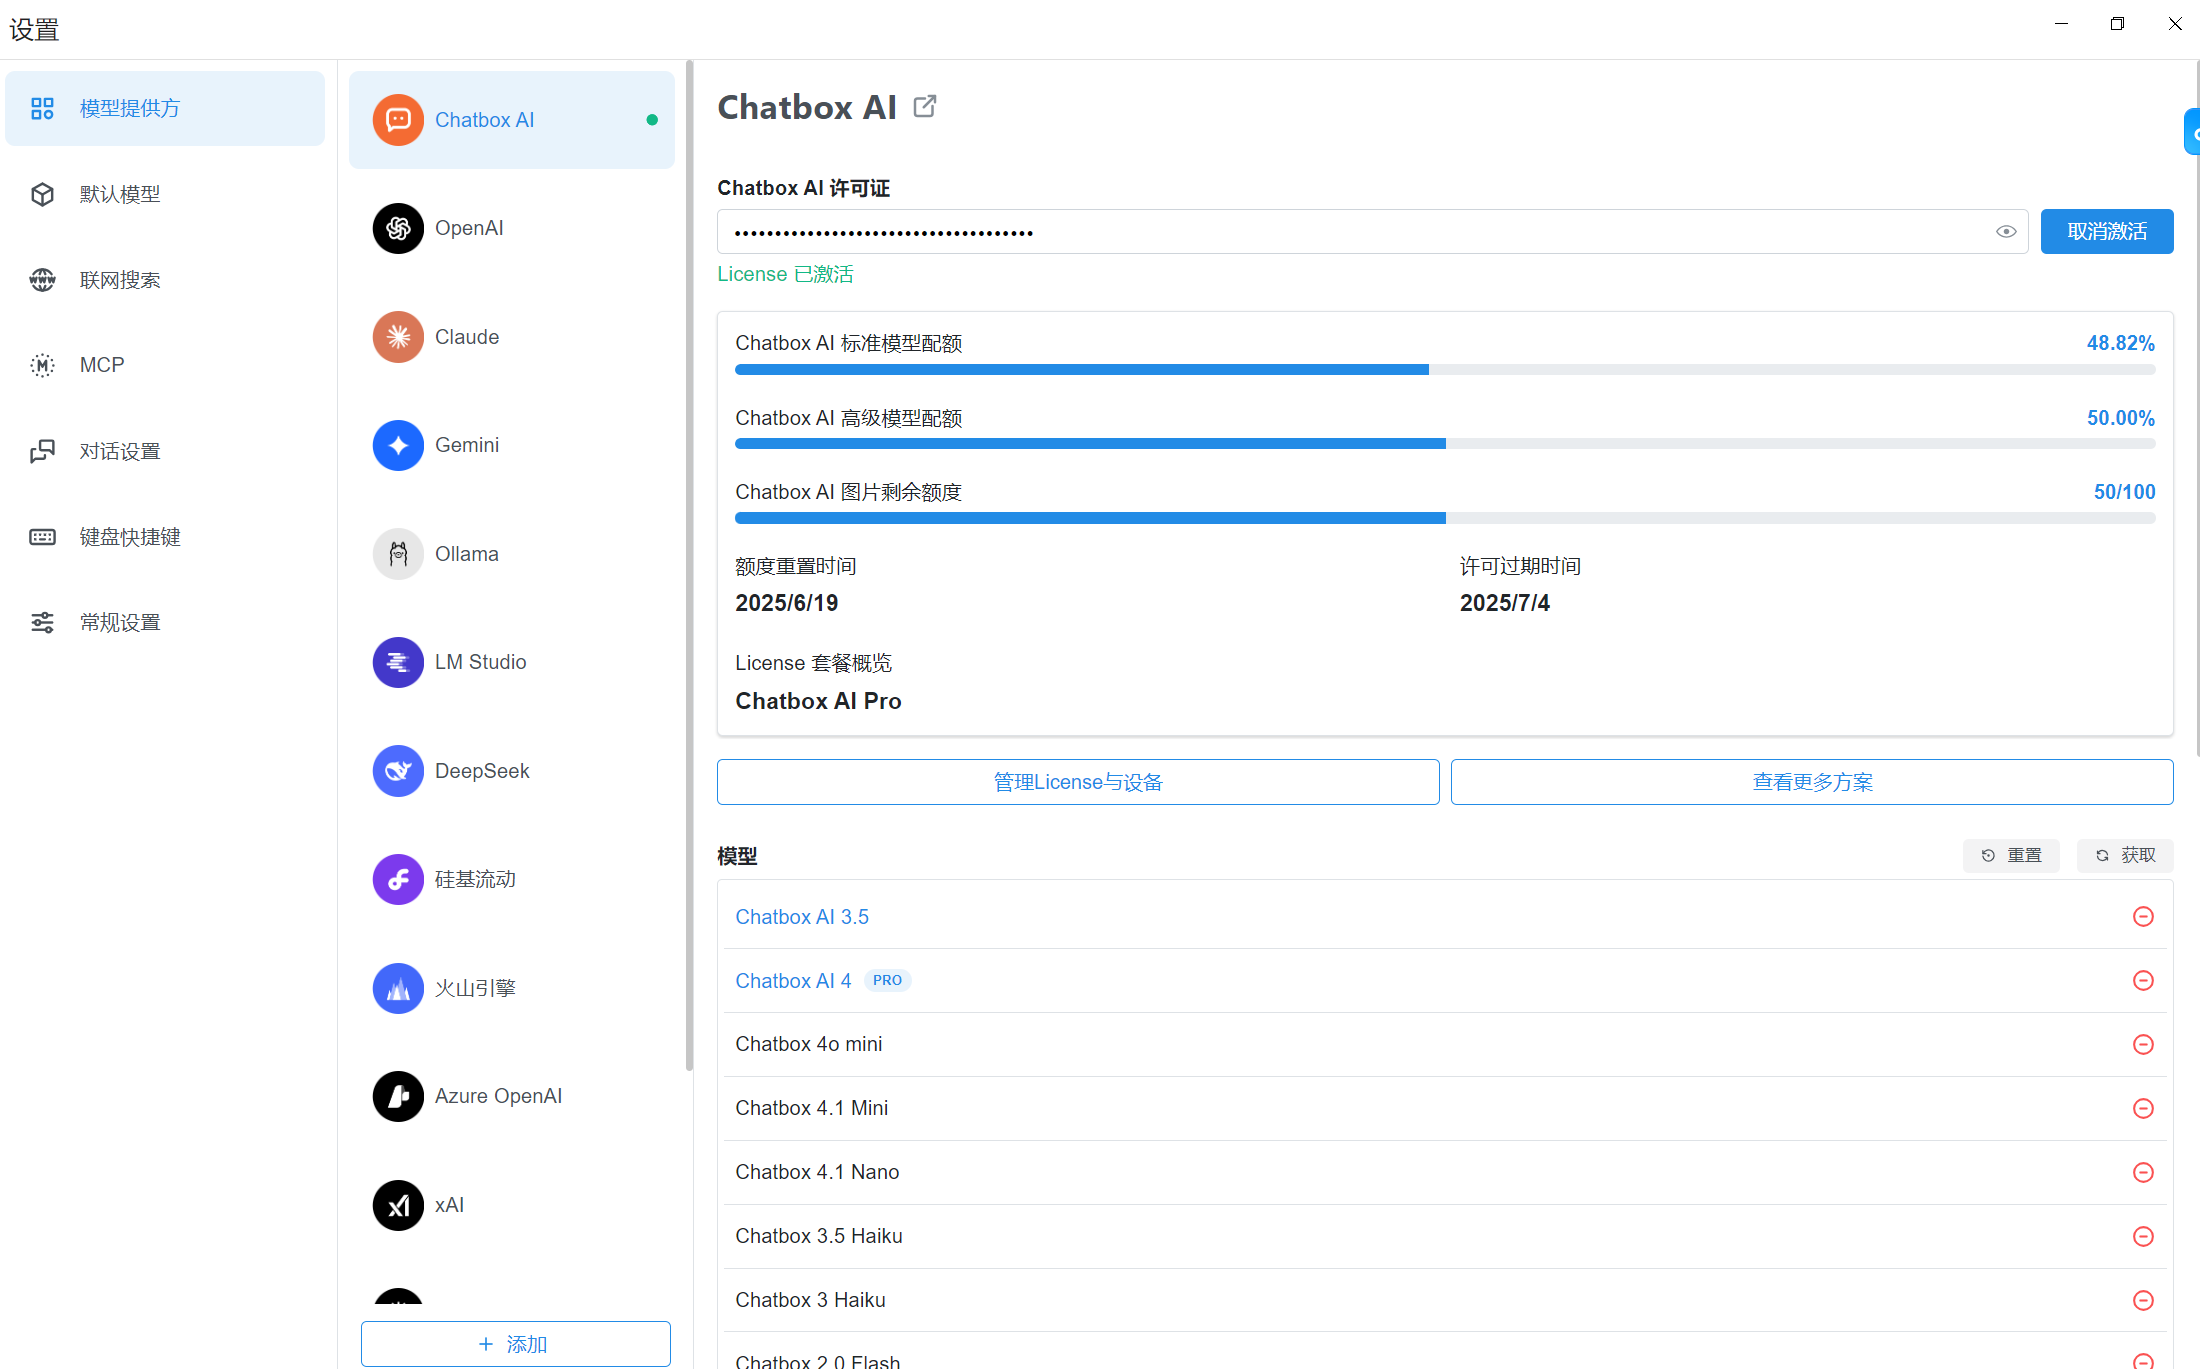Select the OpenAI provider icon
This screenshot has width=2200, height=1369.
tap(398, 229)
